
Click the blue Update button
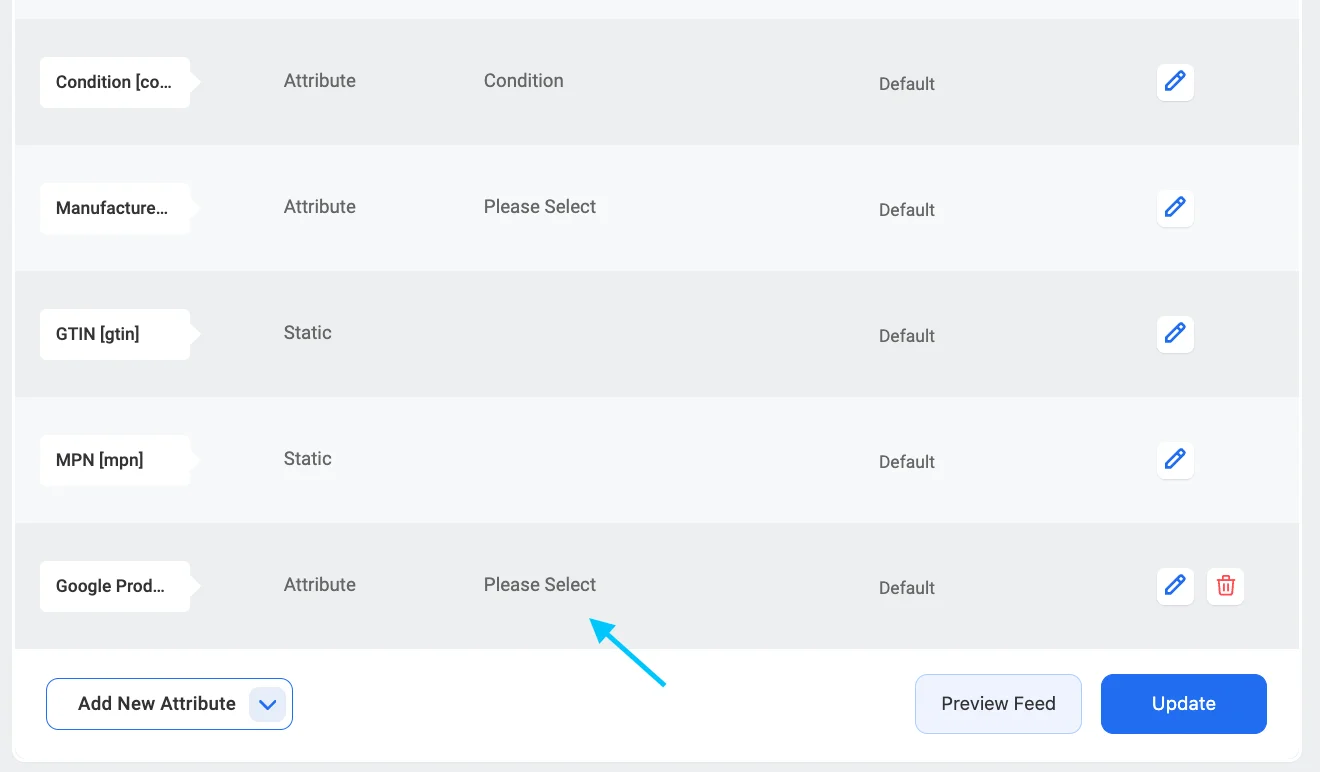(x=1184, y=704)
